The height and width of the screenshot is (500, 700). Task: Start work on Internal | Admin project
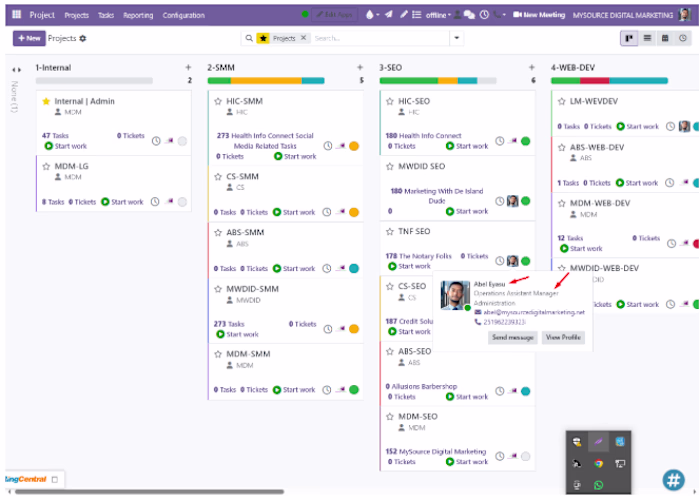click(x=66, y=146)
